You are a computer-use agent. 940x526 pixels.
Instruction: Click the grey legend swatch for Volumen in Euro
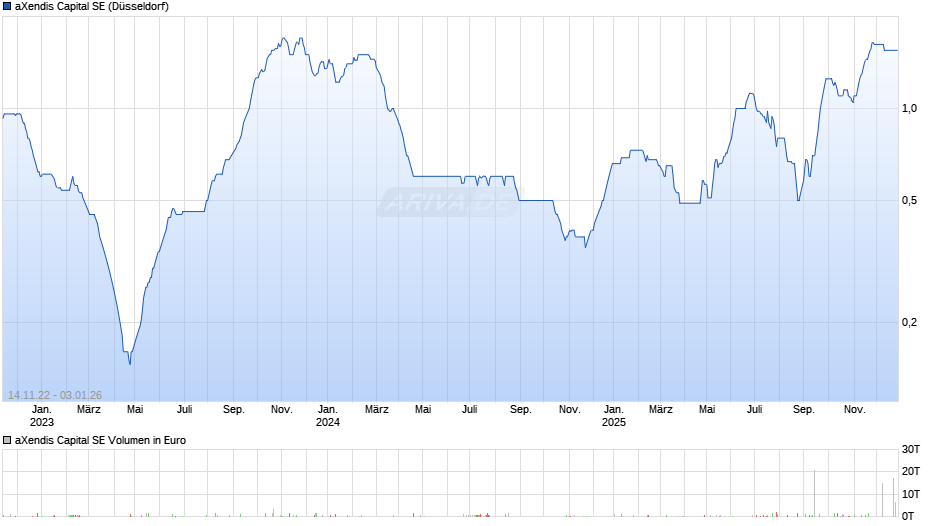[7, 440]
